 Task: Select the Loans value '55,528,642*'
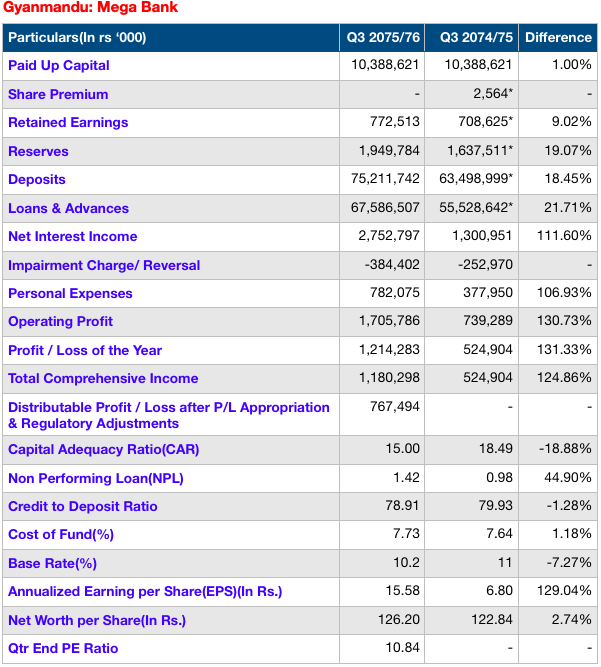pyautogui.click(x=476, y=208)
